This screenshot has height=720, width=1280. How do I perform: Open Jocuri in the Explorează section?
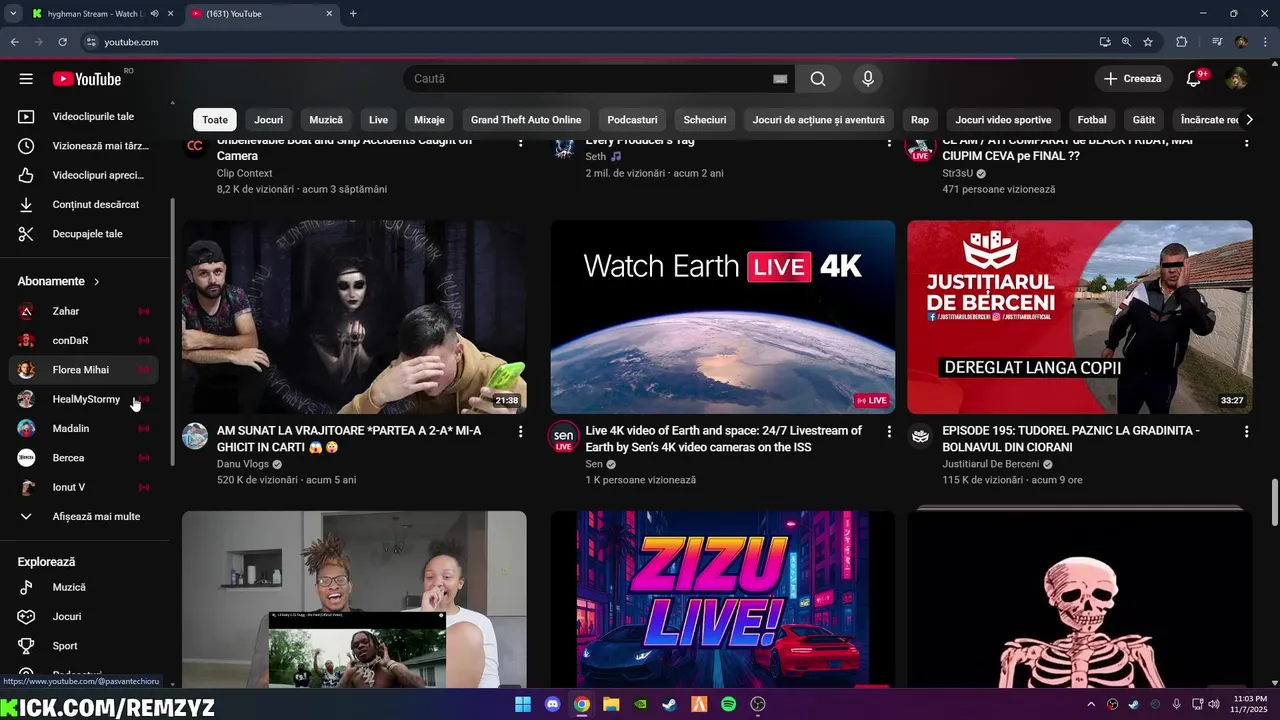click(x=83, y=617)
